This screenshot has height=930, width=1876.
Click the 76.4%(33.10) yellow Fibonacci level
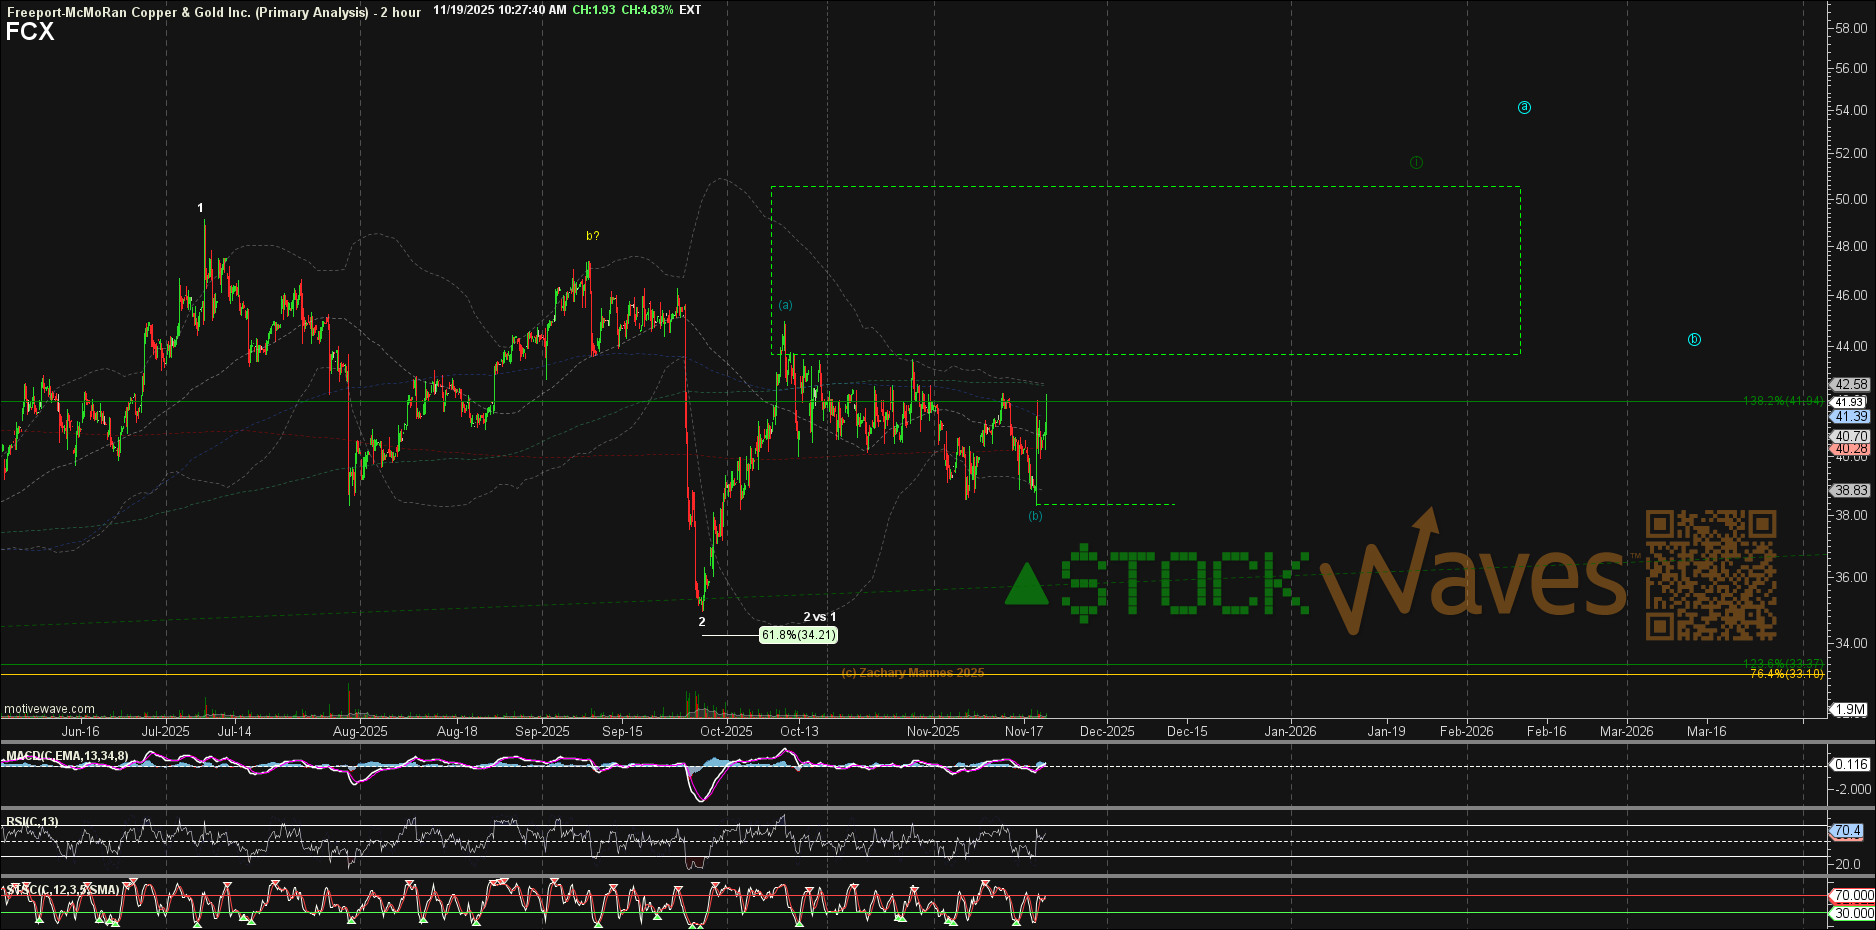point(1786,674)
